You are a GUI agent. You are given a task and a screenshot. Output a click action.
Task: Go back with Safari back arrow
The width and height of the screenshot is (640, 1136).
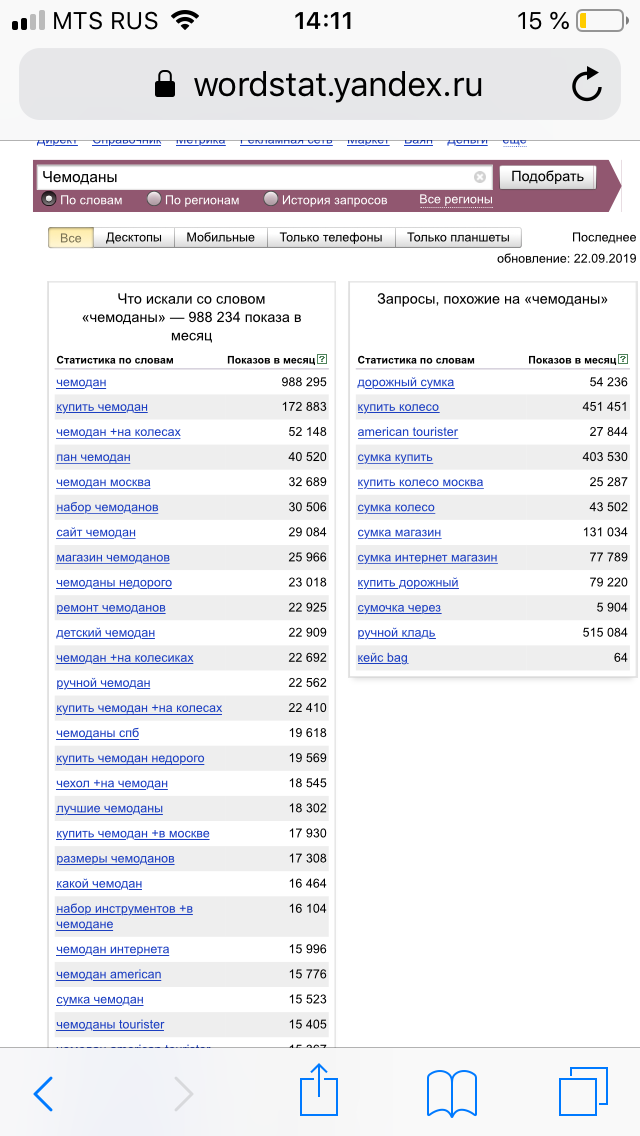[43, 1094]
